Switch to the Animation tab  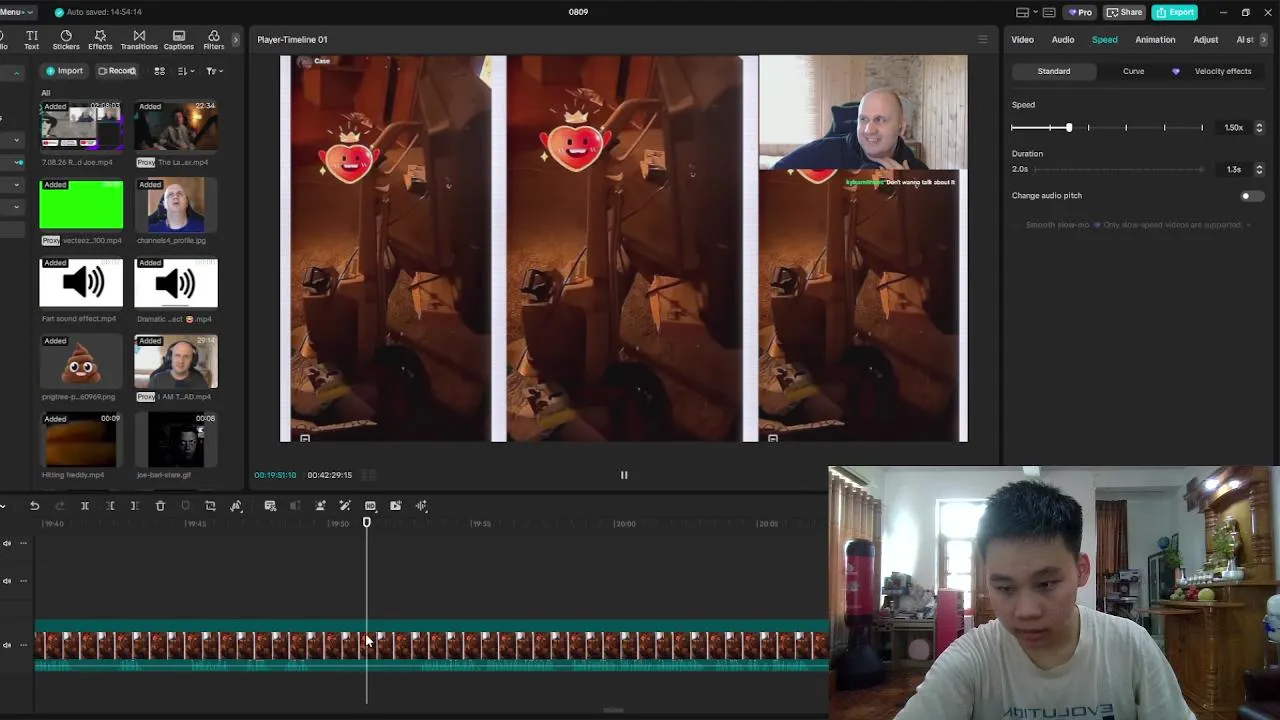pyautogui.click(x=1155, y=40)
